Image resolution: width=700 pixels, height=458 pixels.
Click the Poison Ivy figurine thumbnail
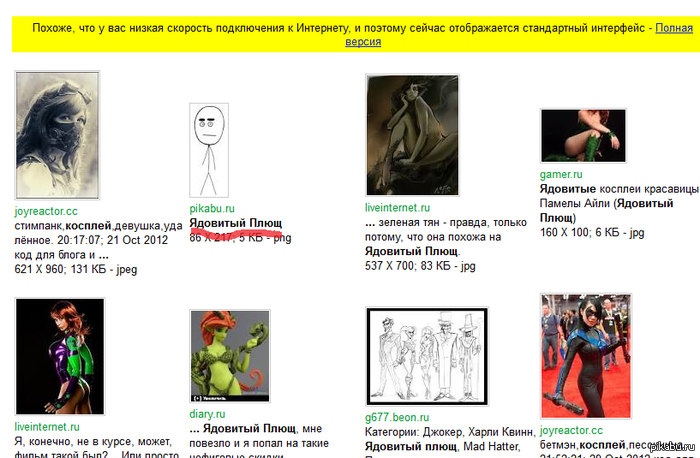pyautogui.click(x=229, y=356)
